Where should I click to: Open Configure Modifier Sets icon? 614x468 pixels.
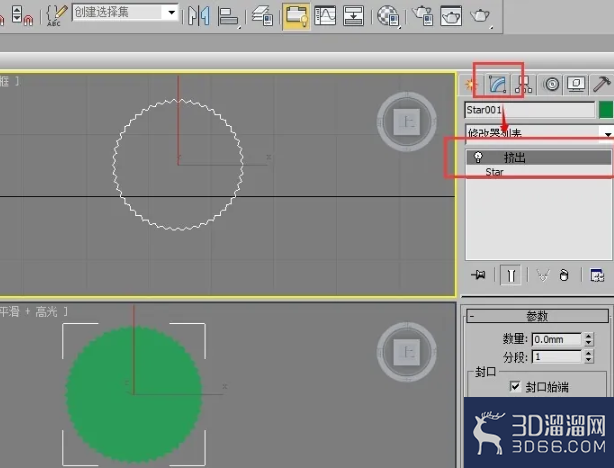pos(597,275)
